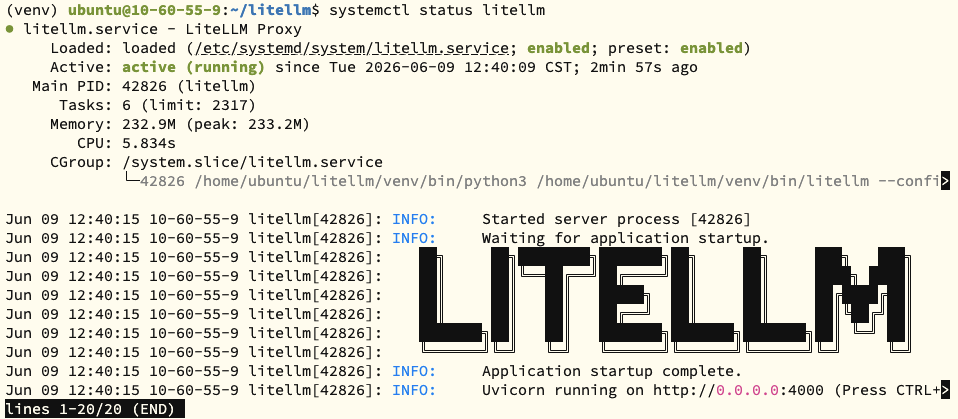
Task: Click the green status dot before litellm.service
Action: 9,29
